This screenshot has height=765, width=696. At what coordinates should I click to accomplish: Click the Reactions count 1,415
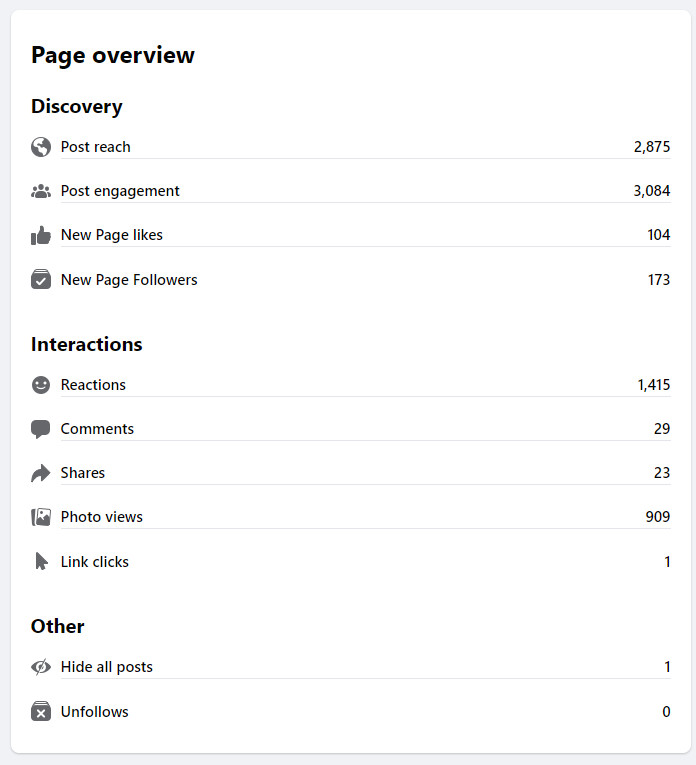click(x=653, y=385)
